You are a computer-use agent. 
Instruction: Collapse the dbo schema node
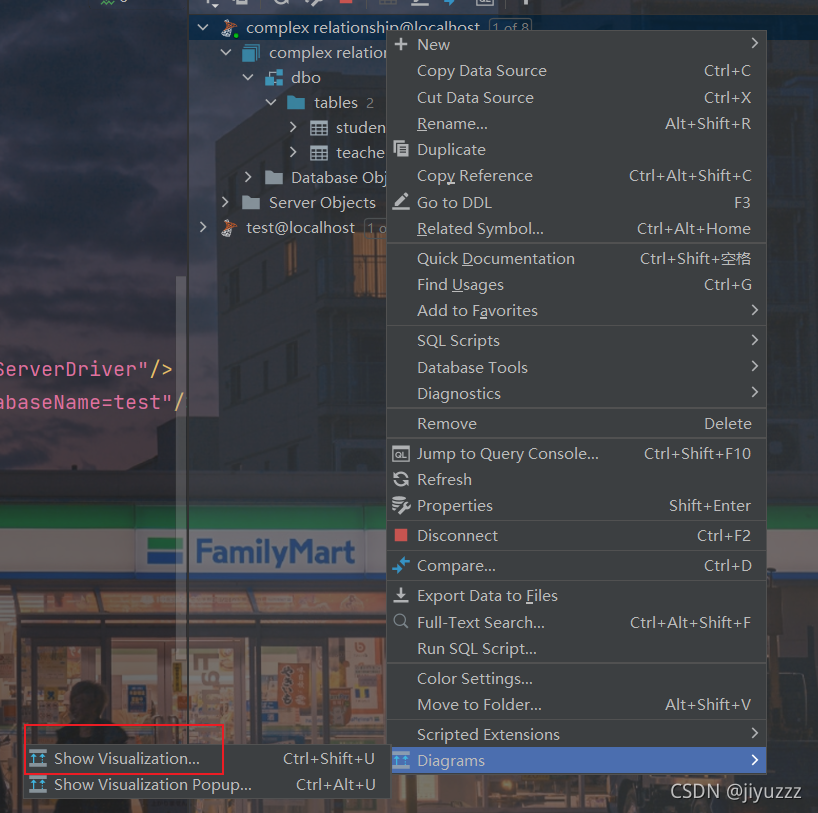click(x=248, y=77)
